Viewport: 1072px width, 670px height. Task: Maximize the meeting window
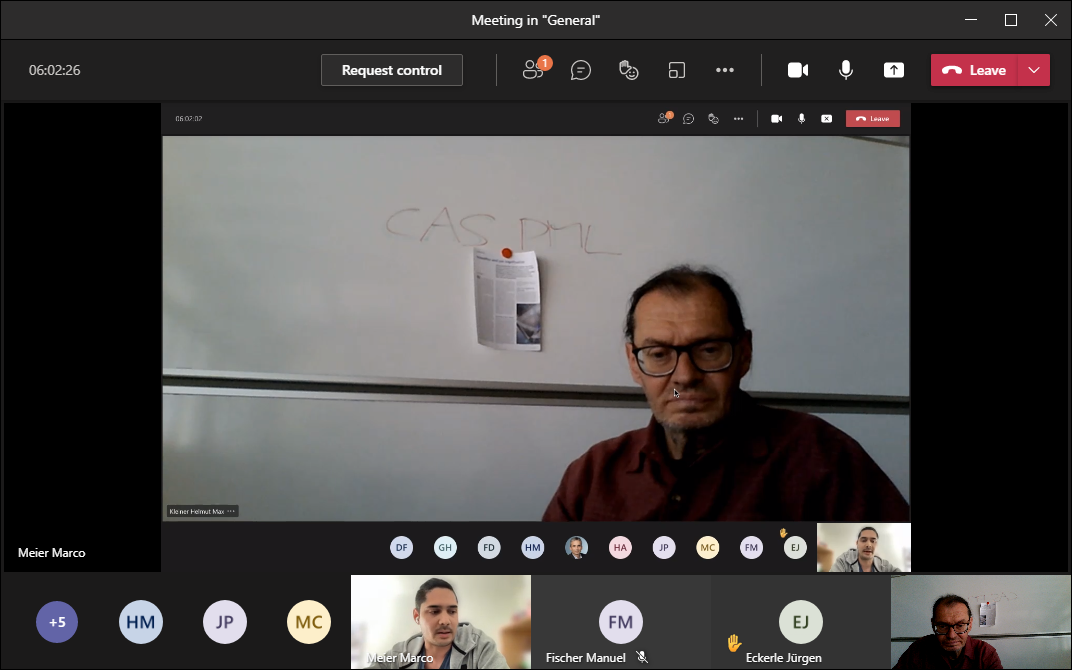pyautogui.click(x=1011, y=20)
